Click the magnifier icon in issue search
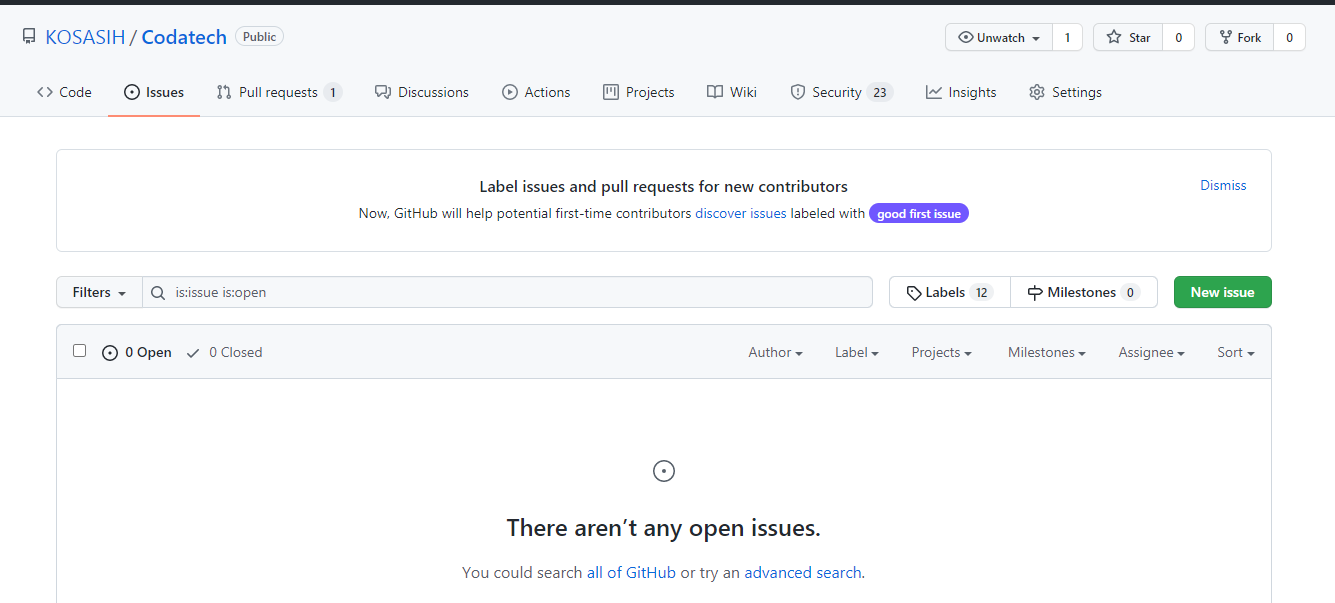 coord(158,293)
